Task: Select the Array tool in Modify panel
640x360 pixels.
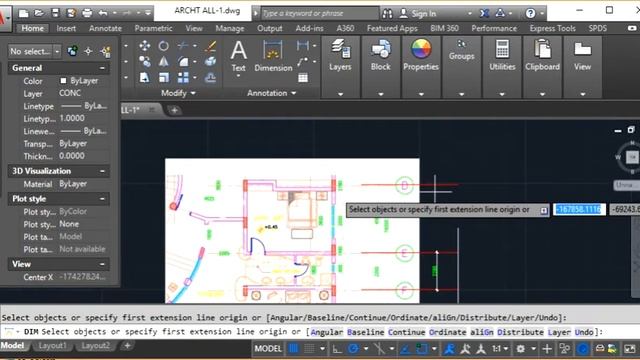Action: [183, 77]
